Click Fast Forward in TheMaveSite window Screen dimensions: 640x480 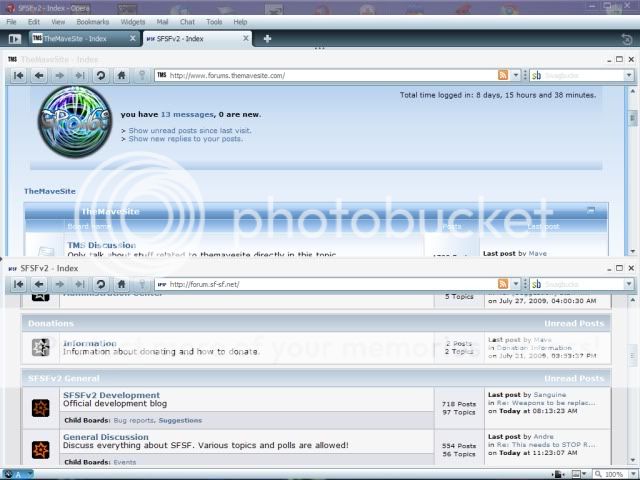point(80,76)
